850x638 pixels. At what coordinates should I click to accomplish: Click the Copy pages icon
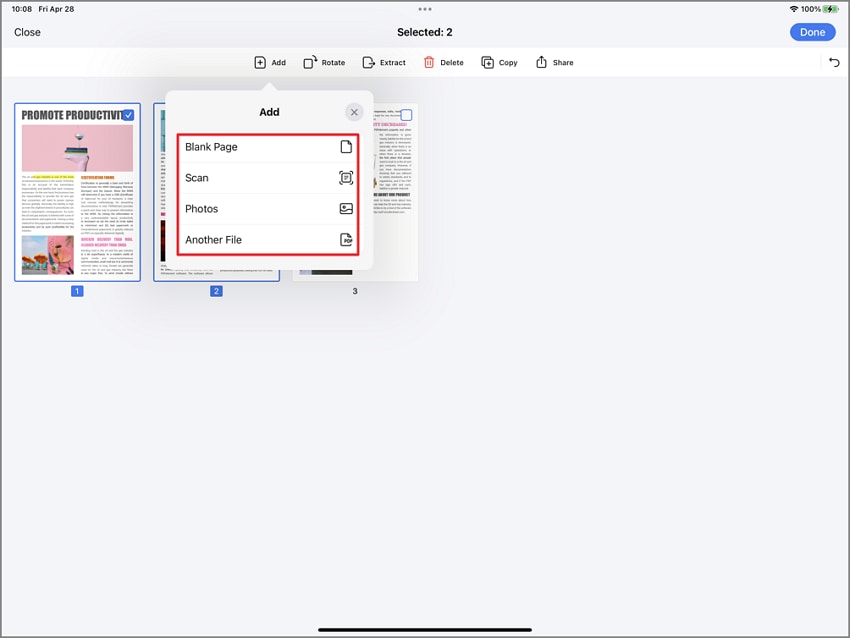click(x=487, y=63)
